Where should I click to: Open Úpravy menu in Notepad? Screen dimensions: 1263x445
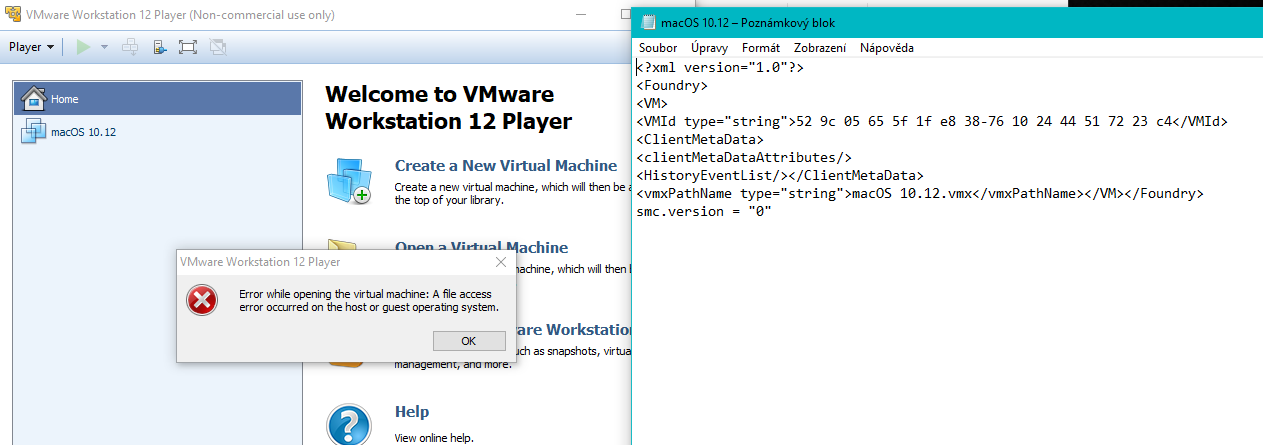click(709, 48)
